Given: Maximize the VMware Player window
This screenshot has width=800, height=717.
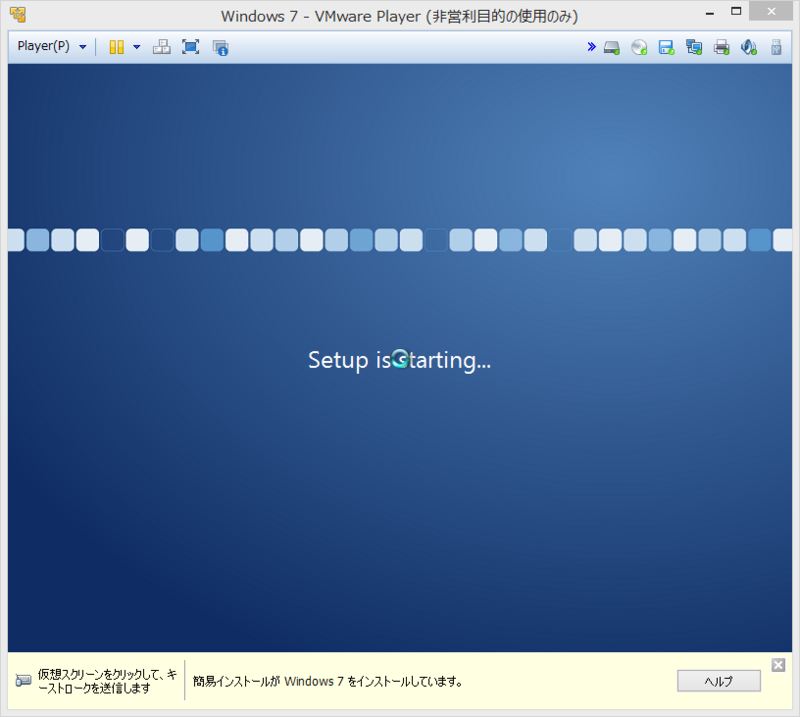Looking at the screenshot, I should pyautogui.click(x=736, y=12).
